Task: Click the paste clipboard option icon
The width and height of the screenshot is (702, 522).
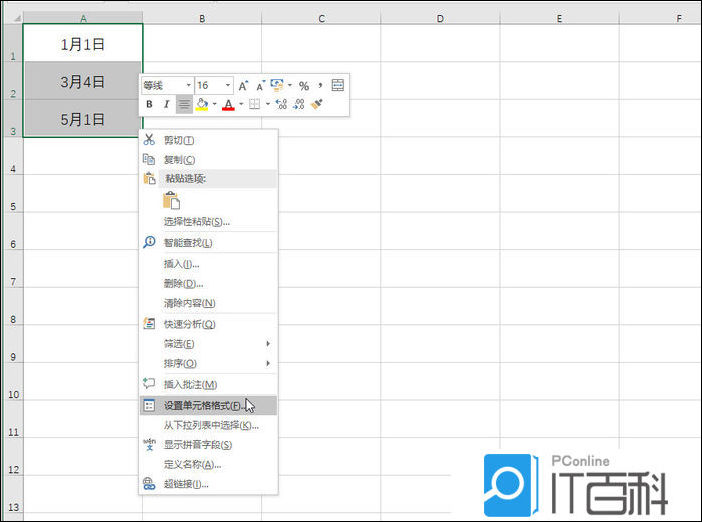Action: [171, 201]
